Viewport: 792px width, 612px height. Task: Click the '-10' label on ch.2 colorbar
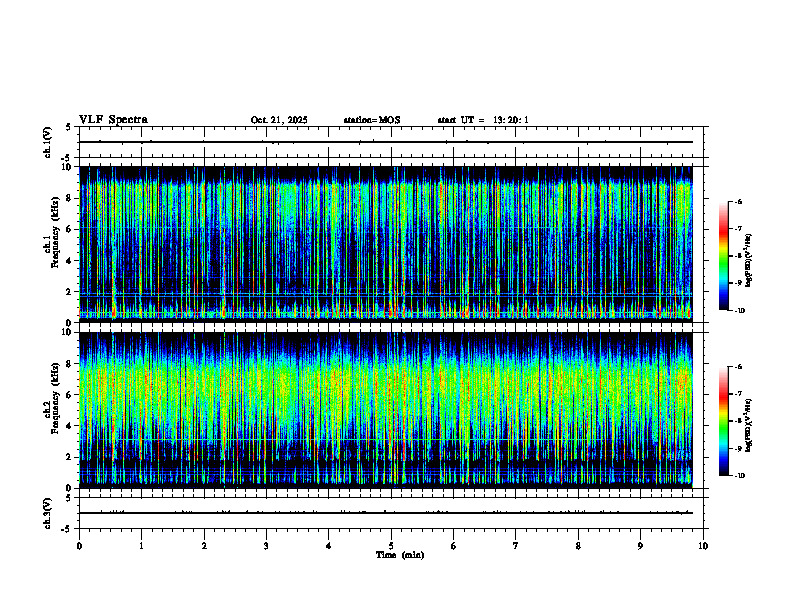tap(739, 476)
